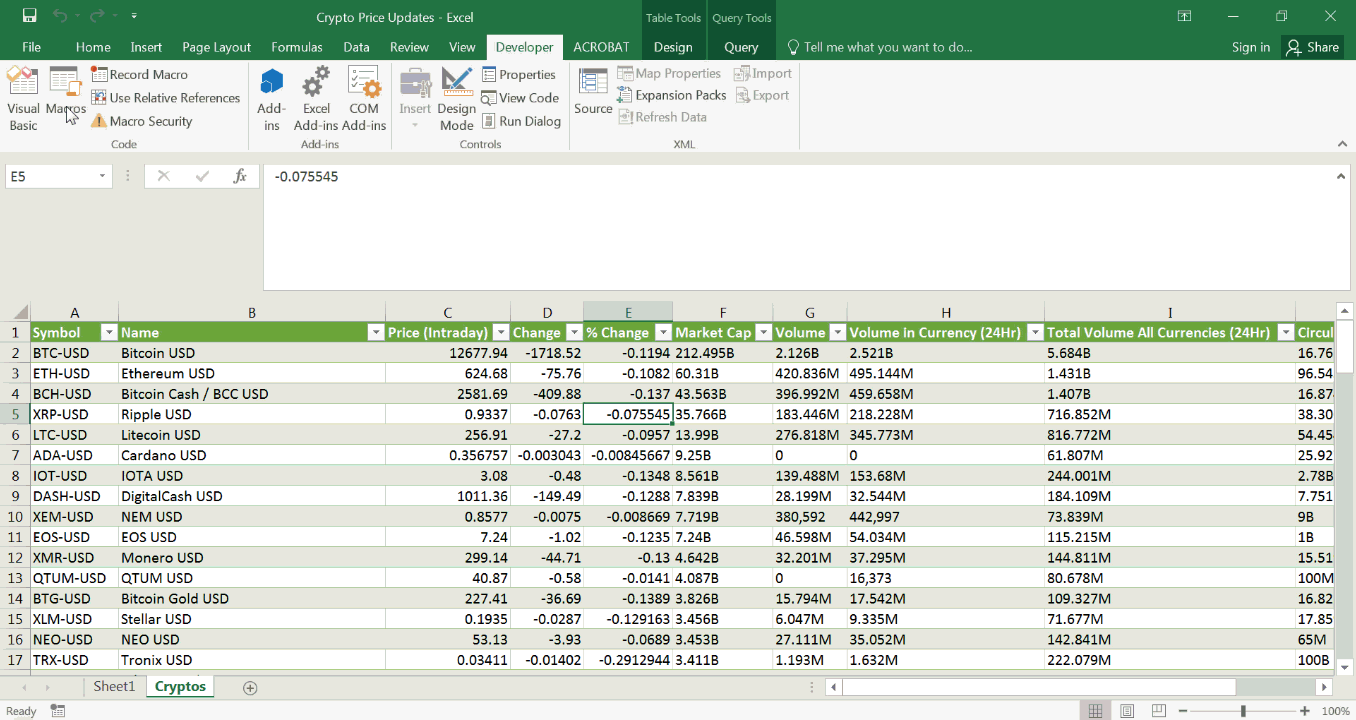Viewport: 1356px width, 720px height.
Task: Open the Add-ins dialog
Action: (x=271, y=99)
